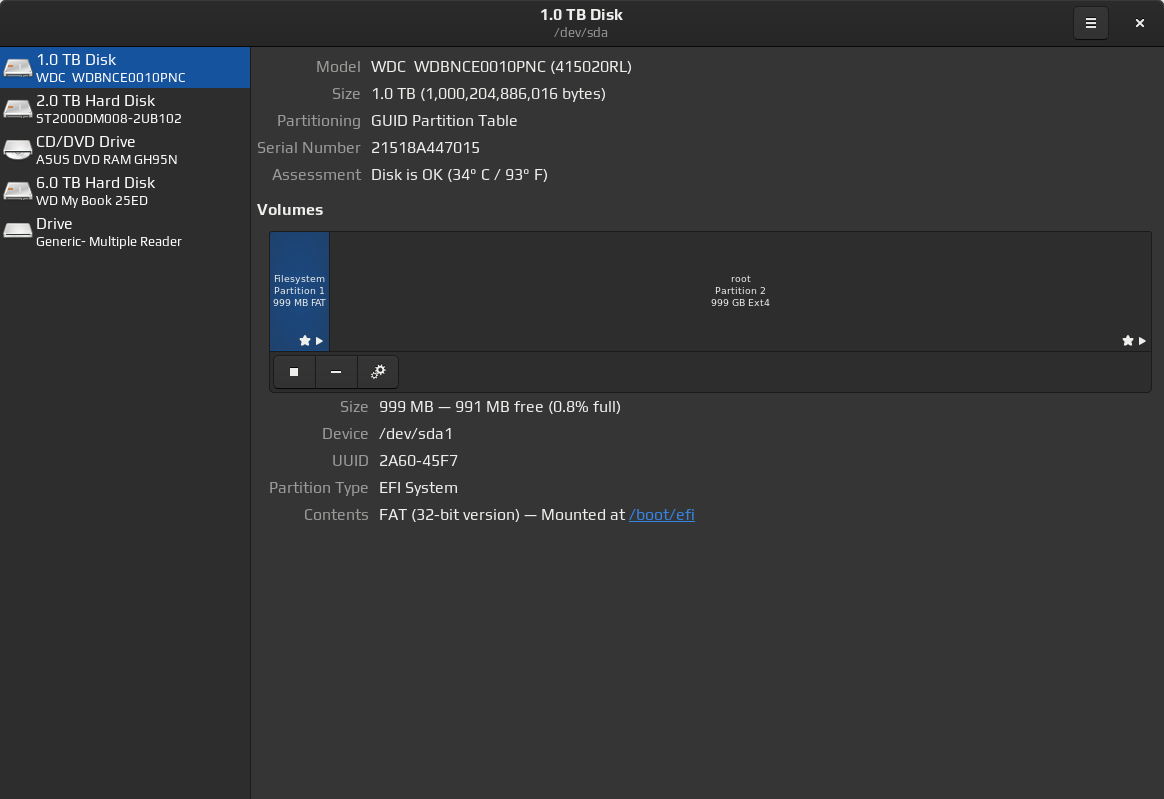
Task: Click the star icon on root partition
Action: pyautogui.click(x=1128, y=341)
